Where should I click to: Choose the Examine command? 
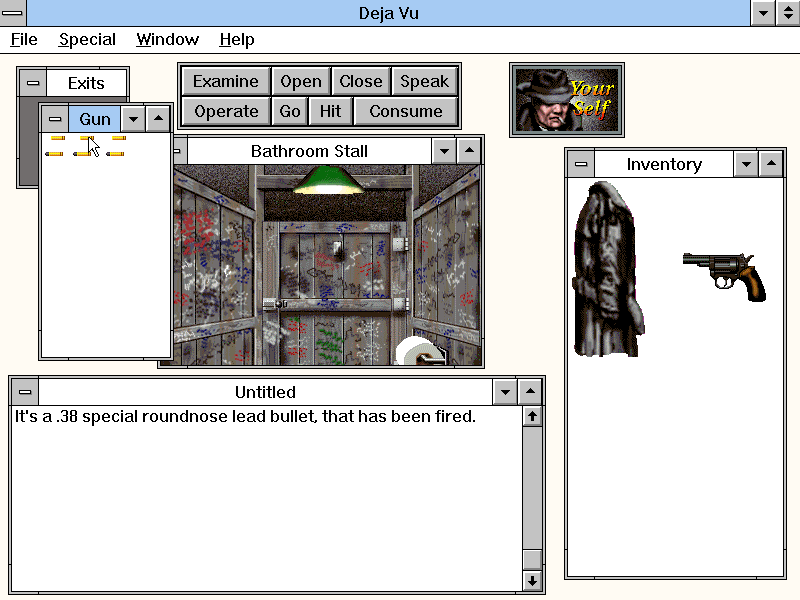[x=226, y=82]
